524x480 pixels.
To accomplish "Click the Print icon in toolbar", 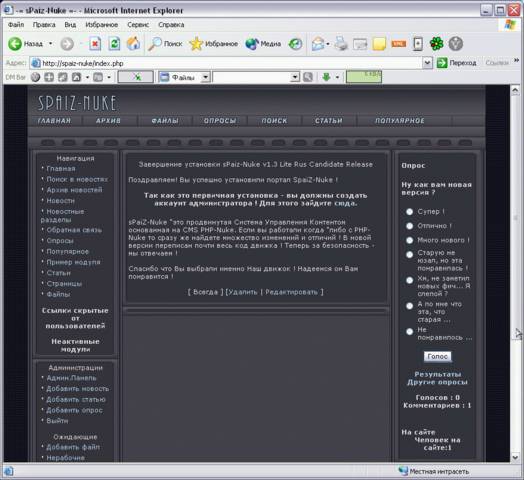I will coord(341,44).
